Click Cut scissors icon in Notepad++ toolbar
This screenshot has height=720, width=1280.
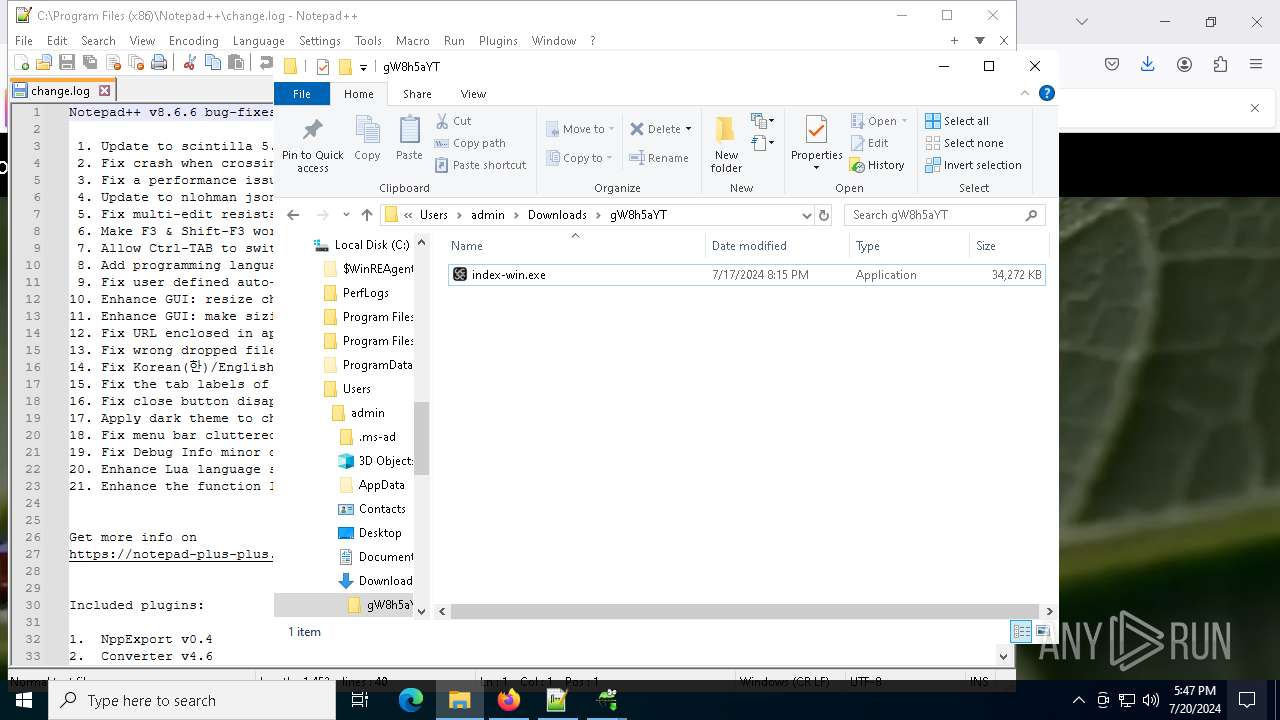click(x=189, y=63)
